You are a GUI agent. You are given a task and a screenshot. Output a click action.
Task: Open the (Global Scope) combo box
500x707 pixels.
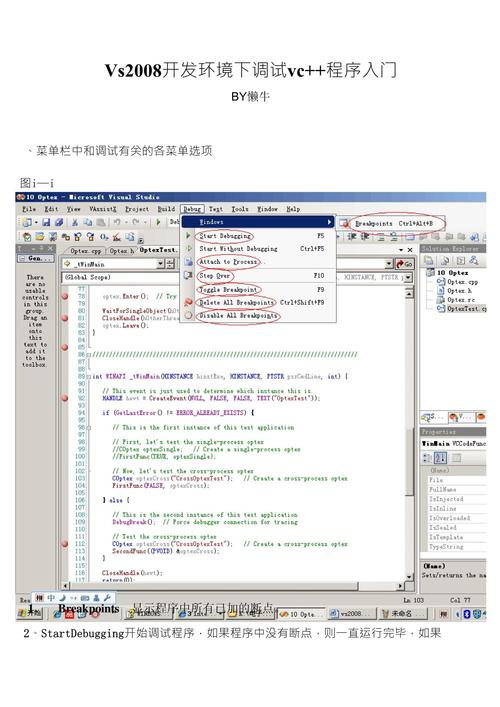click(120, 277)
